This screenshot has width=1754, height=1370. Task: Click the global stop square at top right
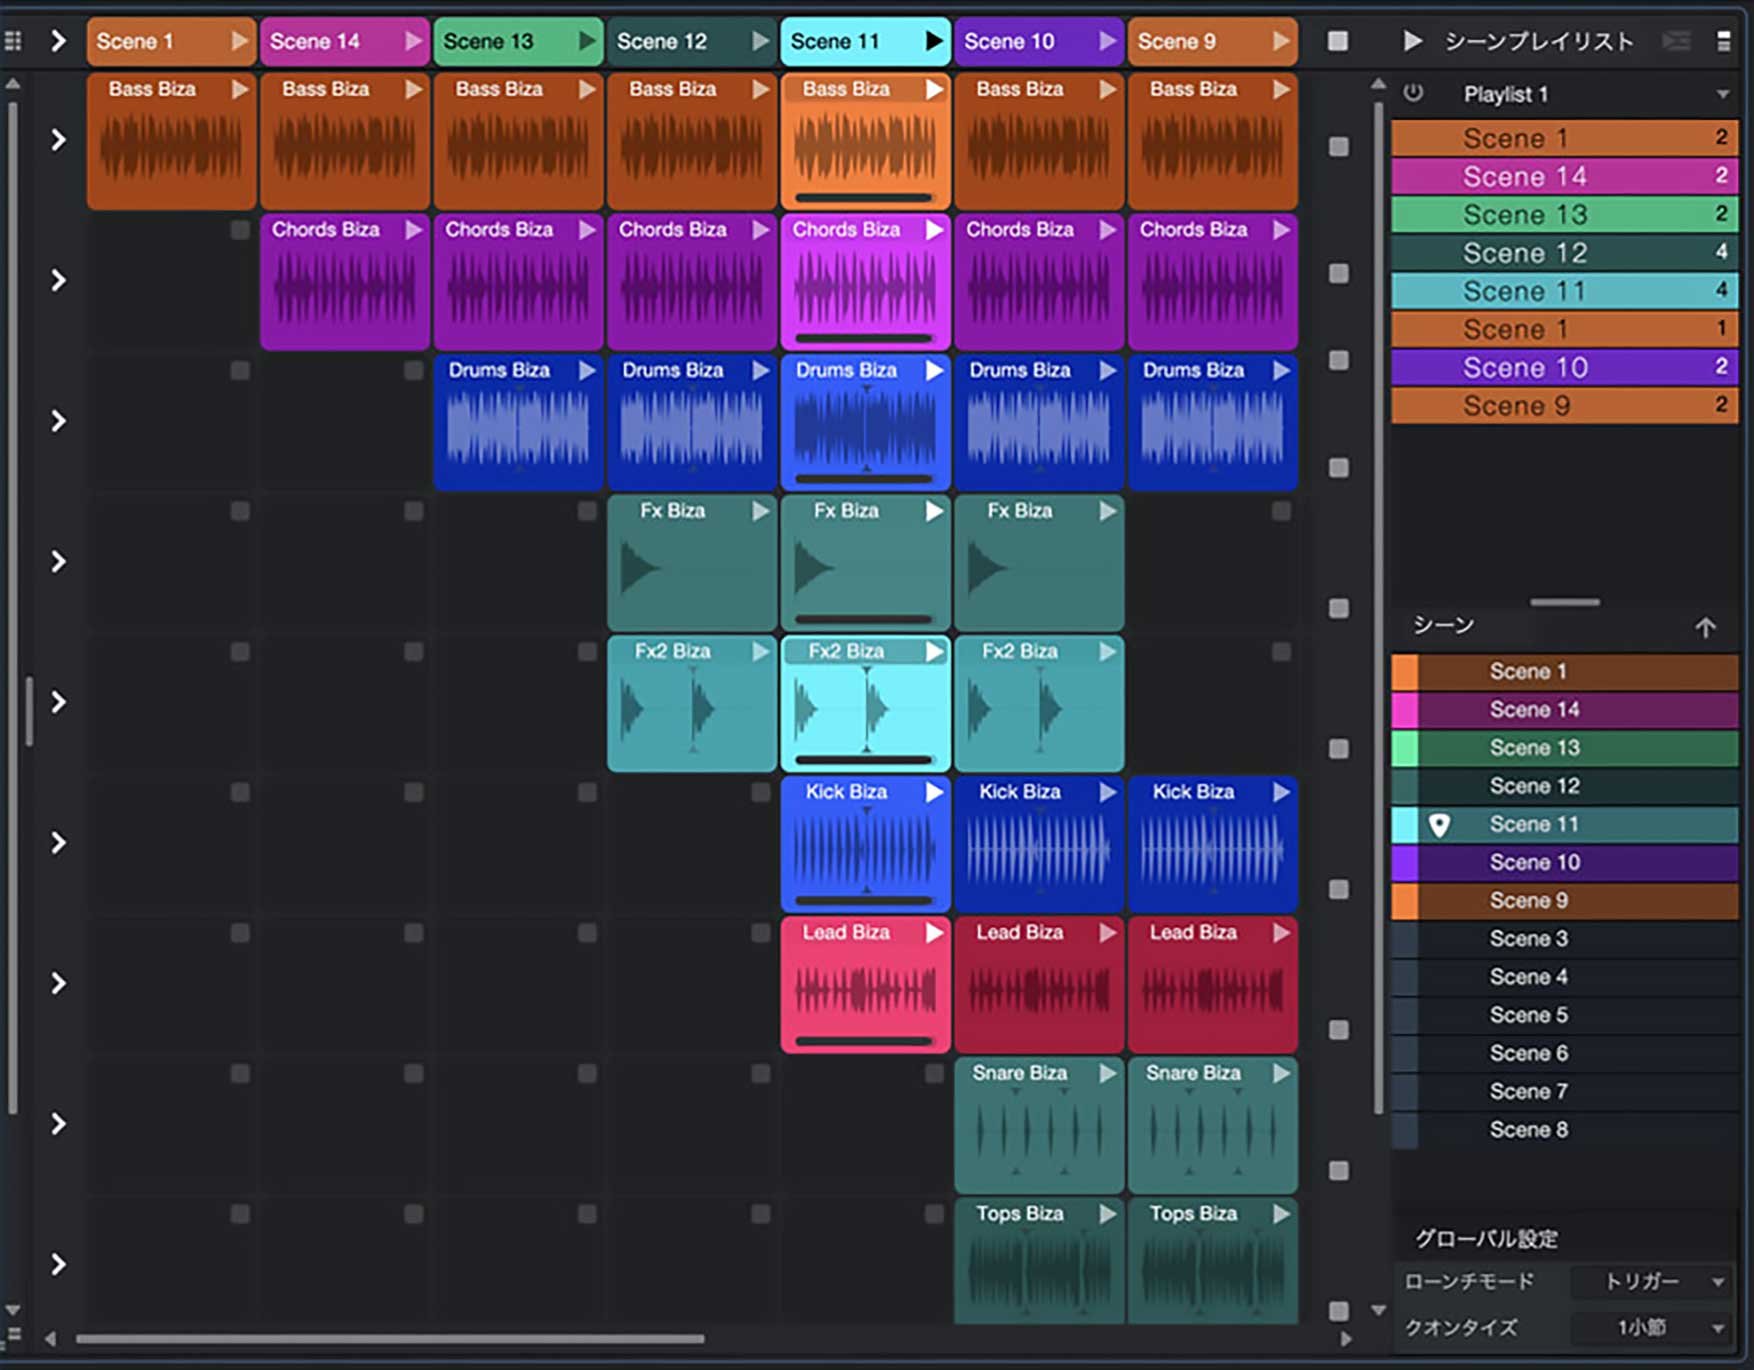pyautogui.click(x=1338, y=41)
